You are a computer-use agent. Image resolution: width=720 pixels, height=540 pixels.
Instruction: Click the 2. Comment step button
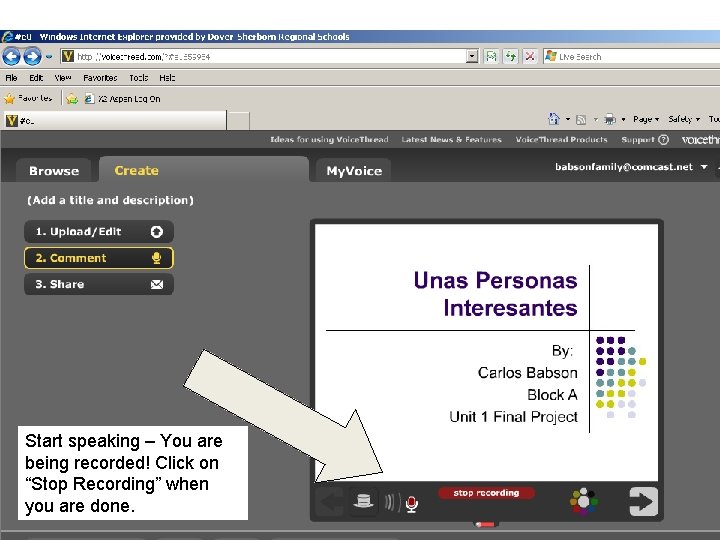pos(99,258)
